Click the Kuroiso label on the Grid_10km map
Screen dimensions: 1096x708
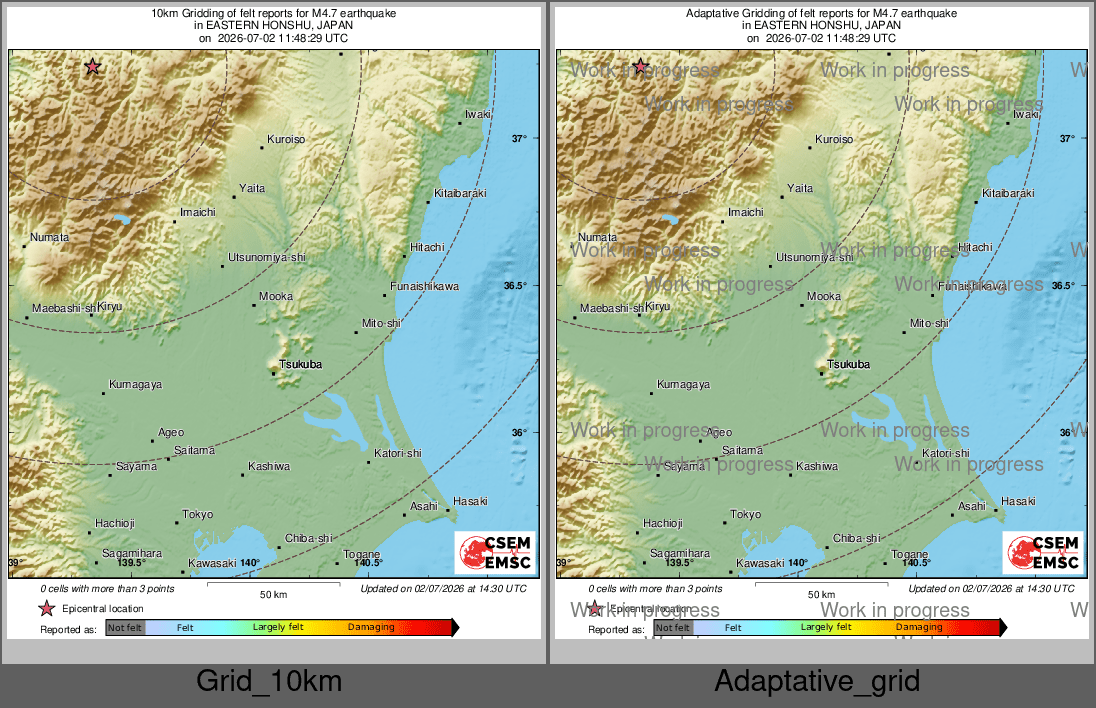click(x=286, y=139)
